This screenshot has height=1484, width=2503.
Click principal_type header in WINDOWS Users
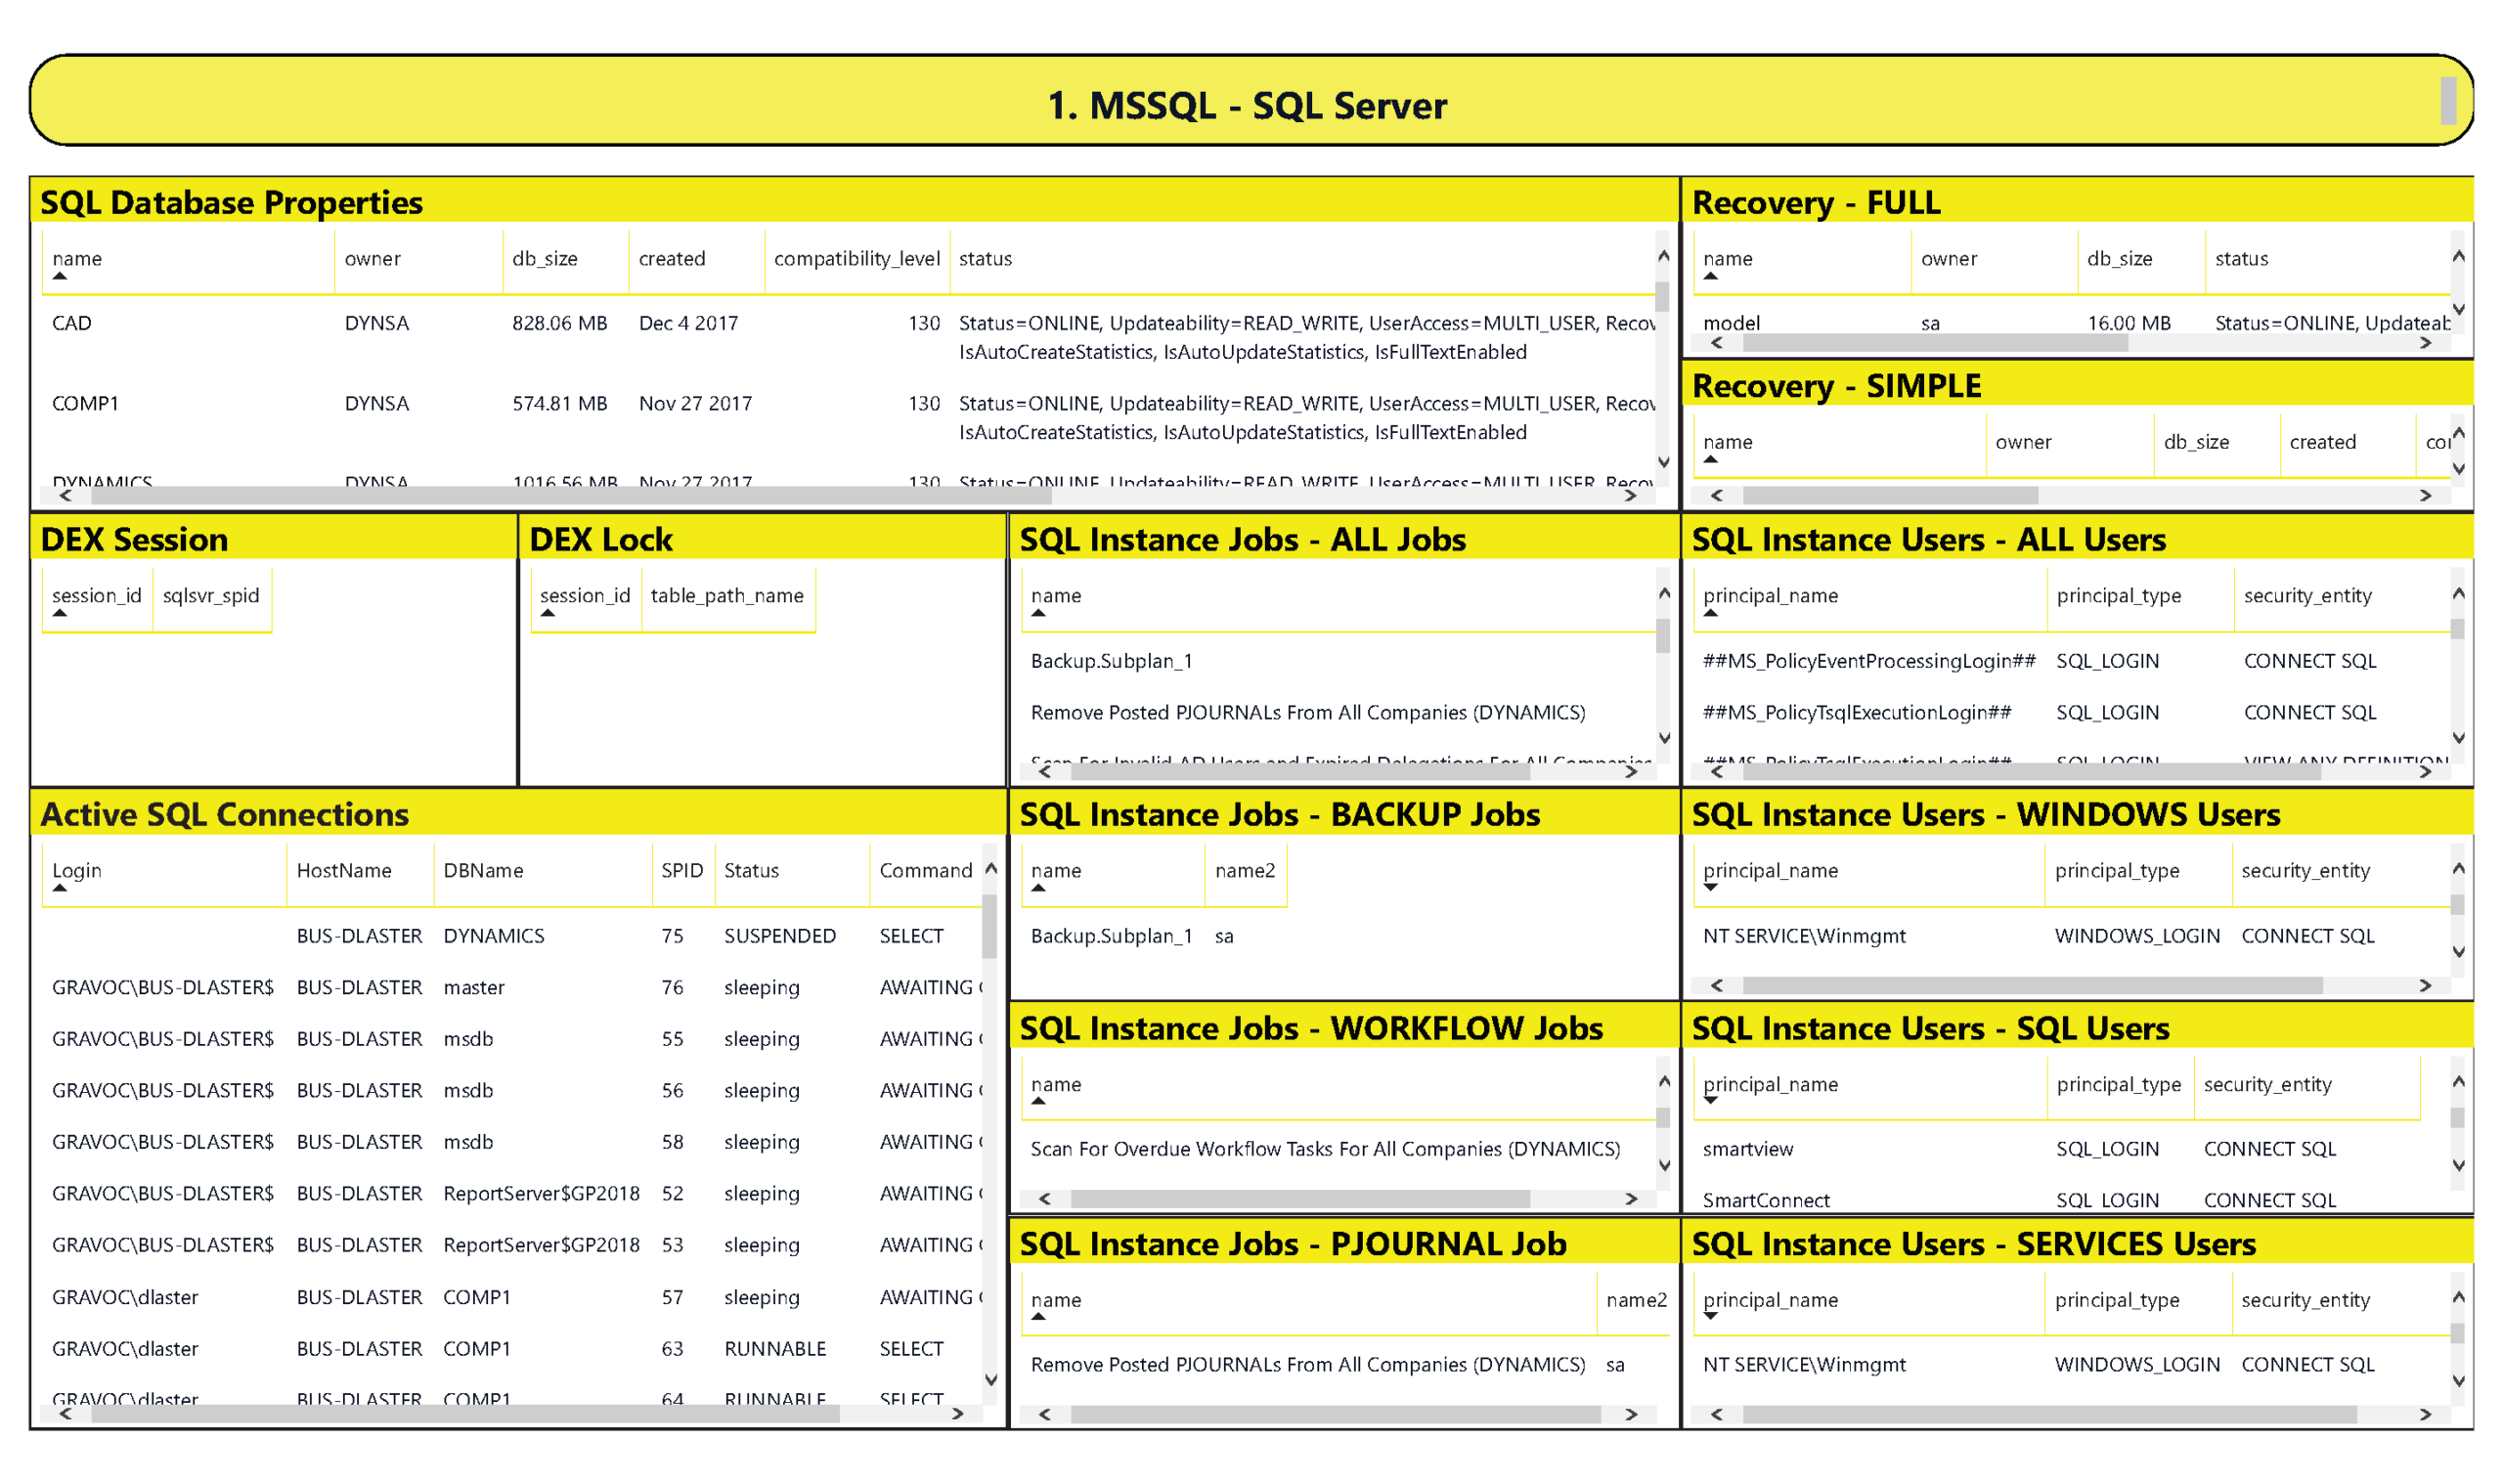(2117, 871)
